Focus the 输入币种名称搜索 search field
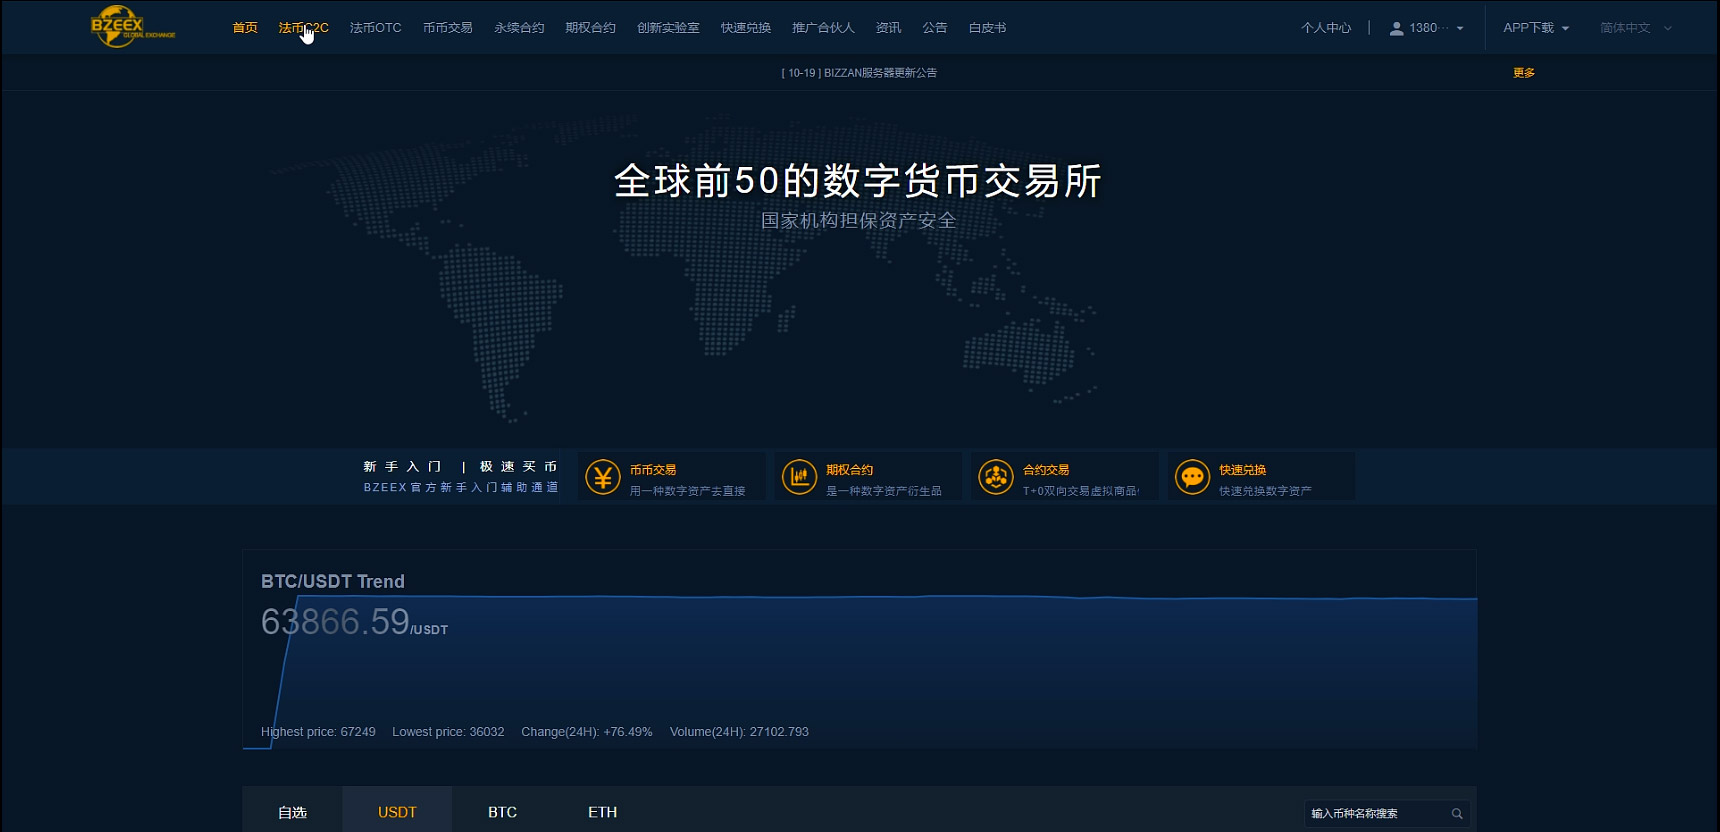 1375,814
